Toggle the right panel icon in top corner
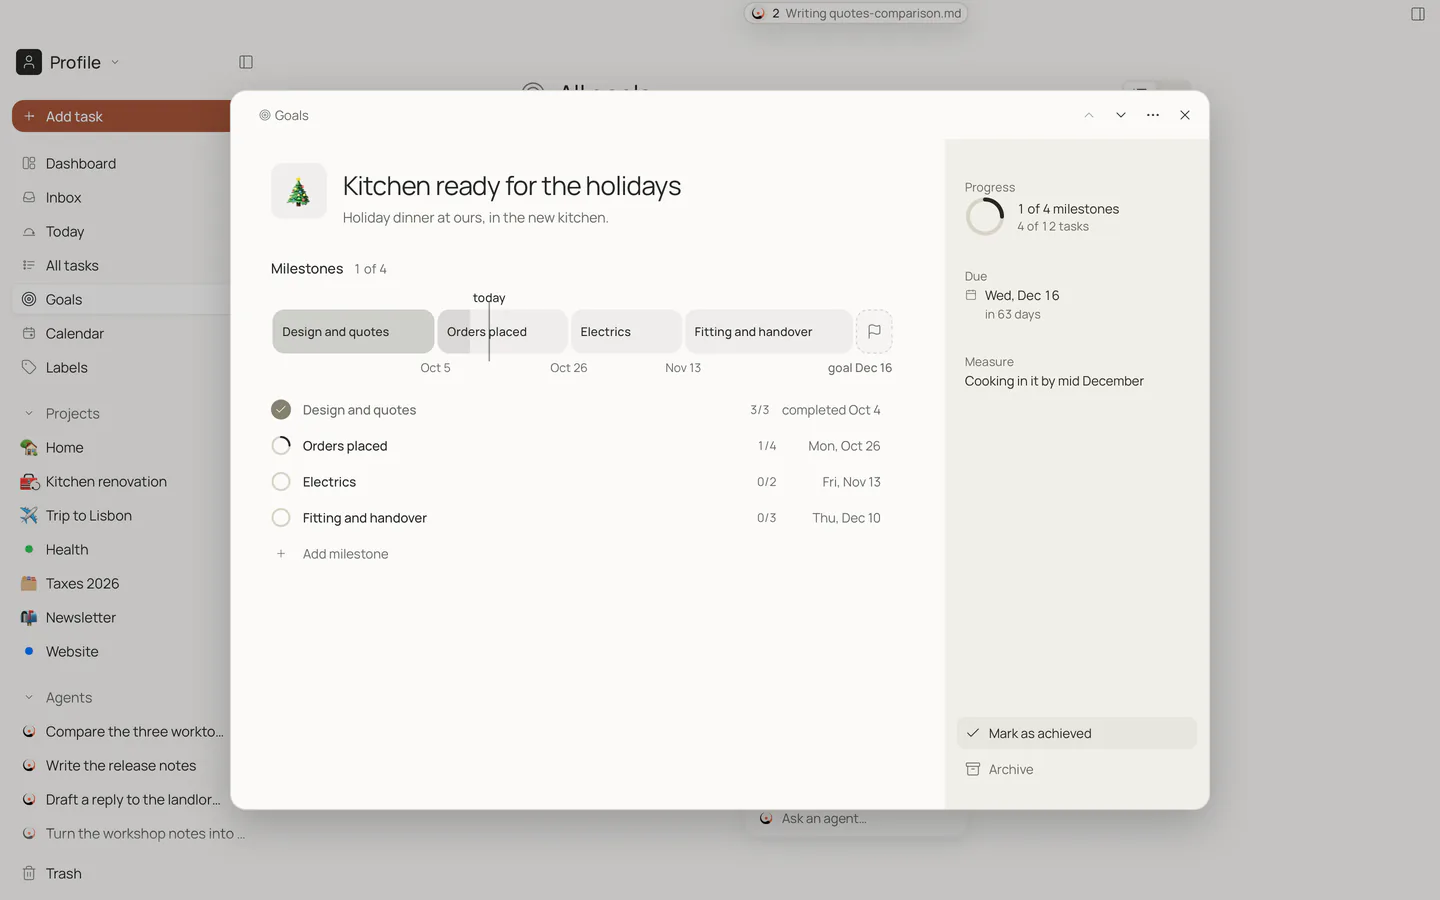This screenshot has height=900, width=1440. [x=1417, y=14]
